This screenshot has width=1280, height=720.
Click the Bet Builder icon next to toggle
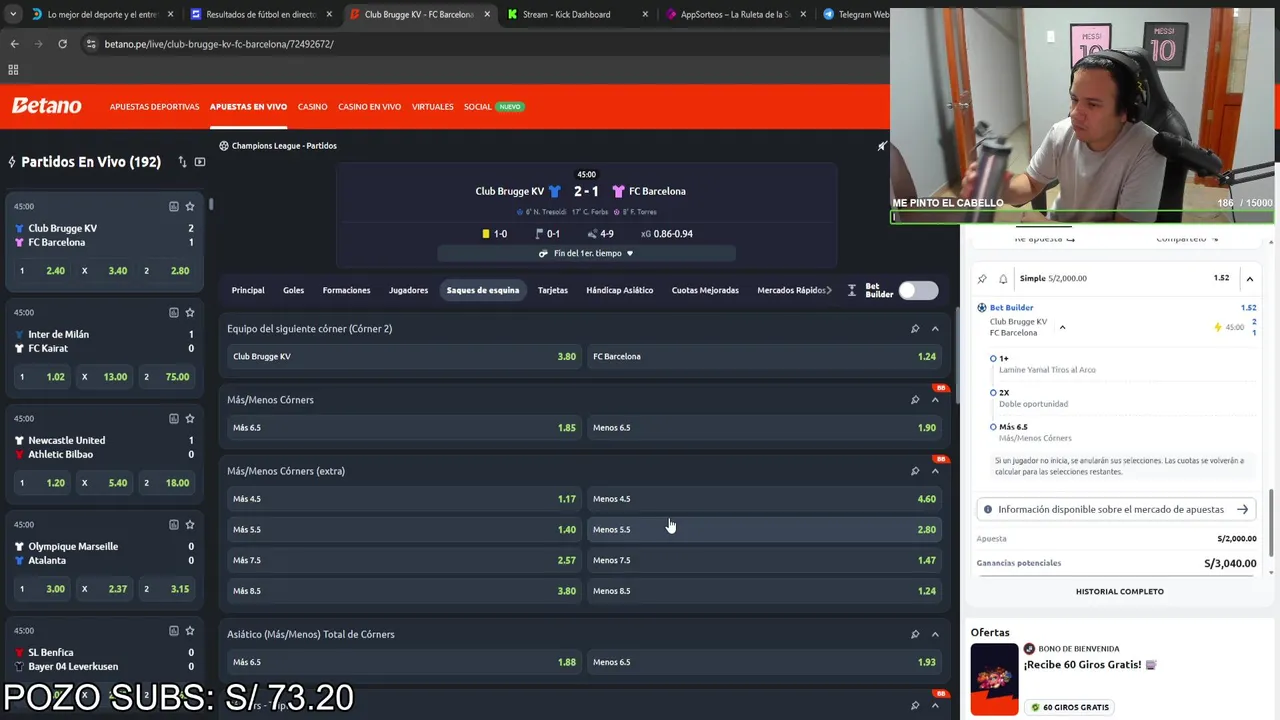(852, 290)
